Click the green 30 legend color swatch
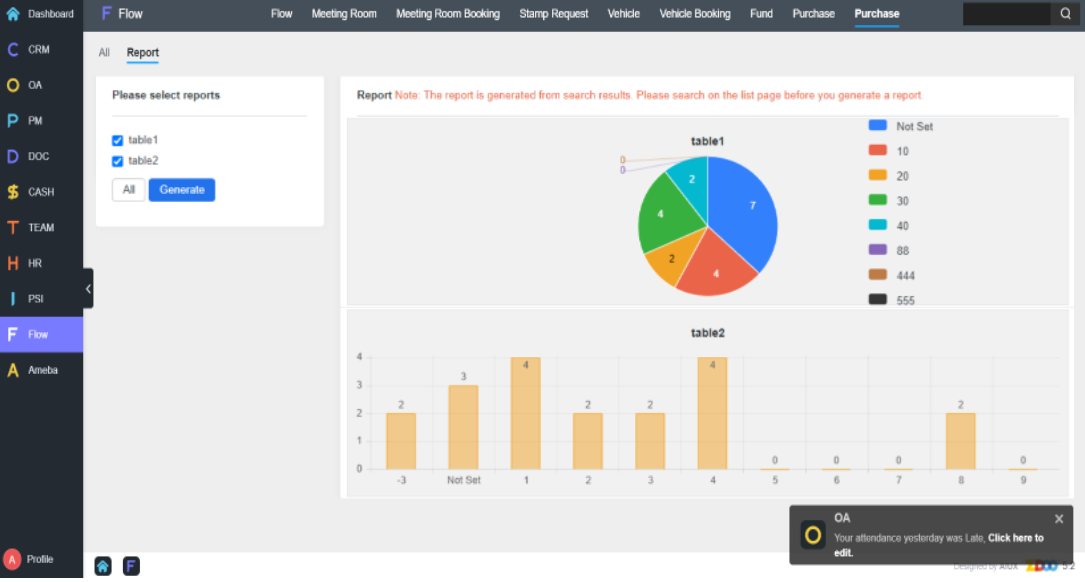 tap(878, 200)
